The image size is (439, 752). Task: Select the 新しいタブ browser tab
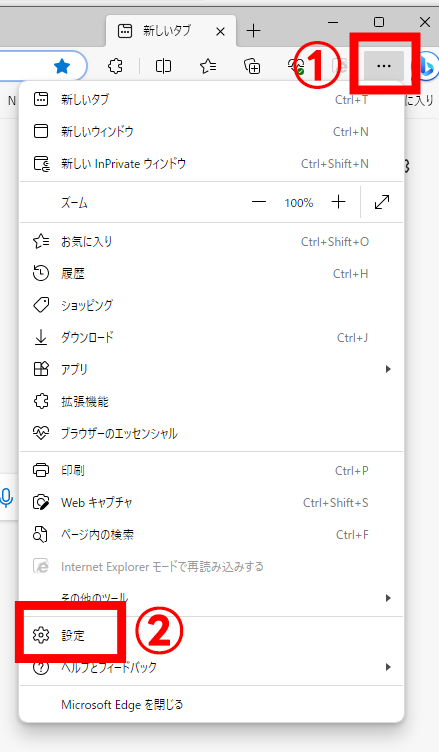click(x=170, y=31)
